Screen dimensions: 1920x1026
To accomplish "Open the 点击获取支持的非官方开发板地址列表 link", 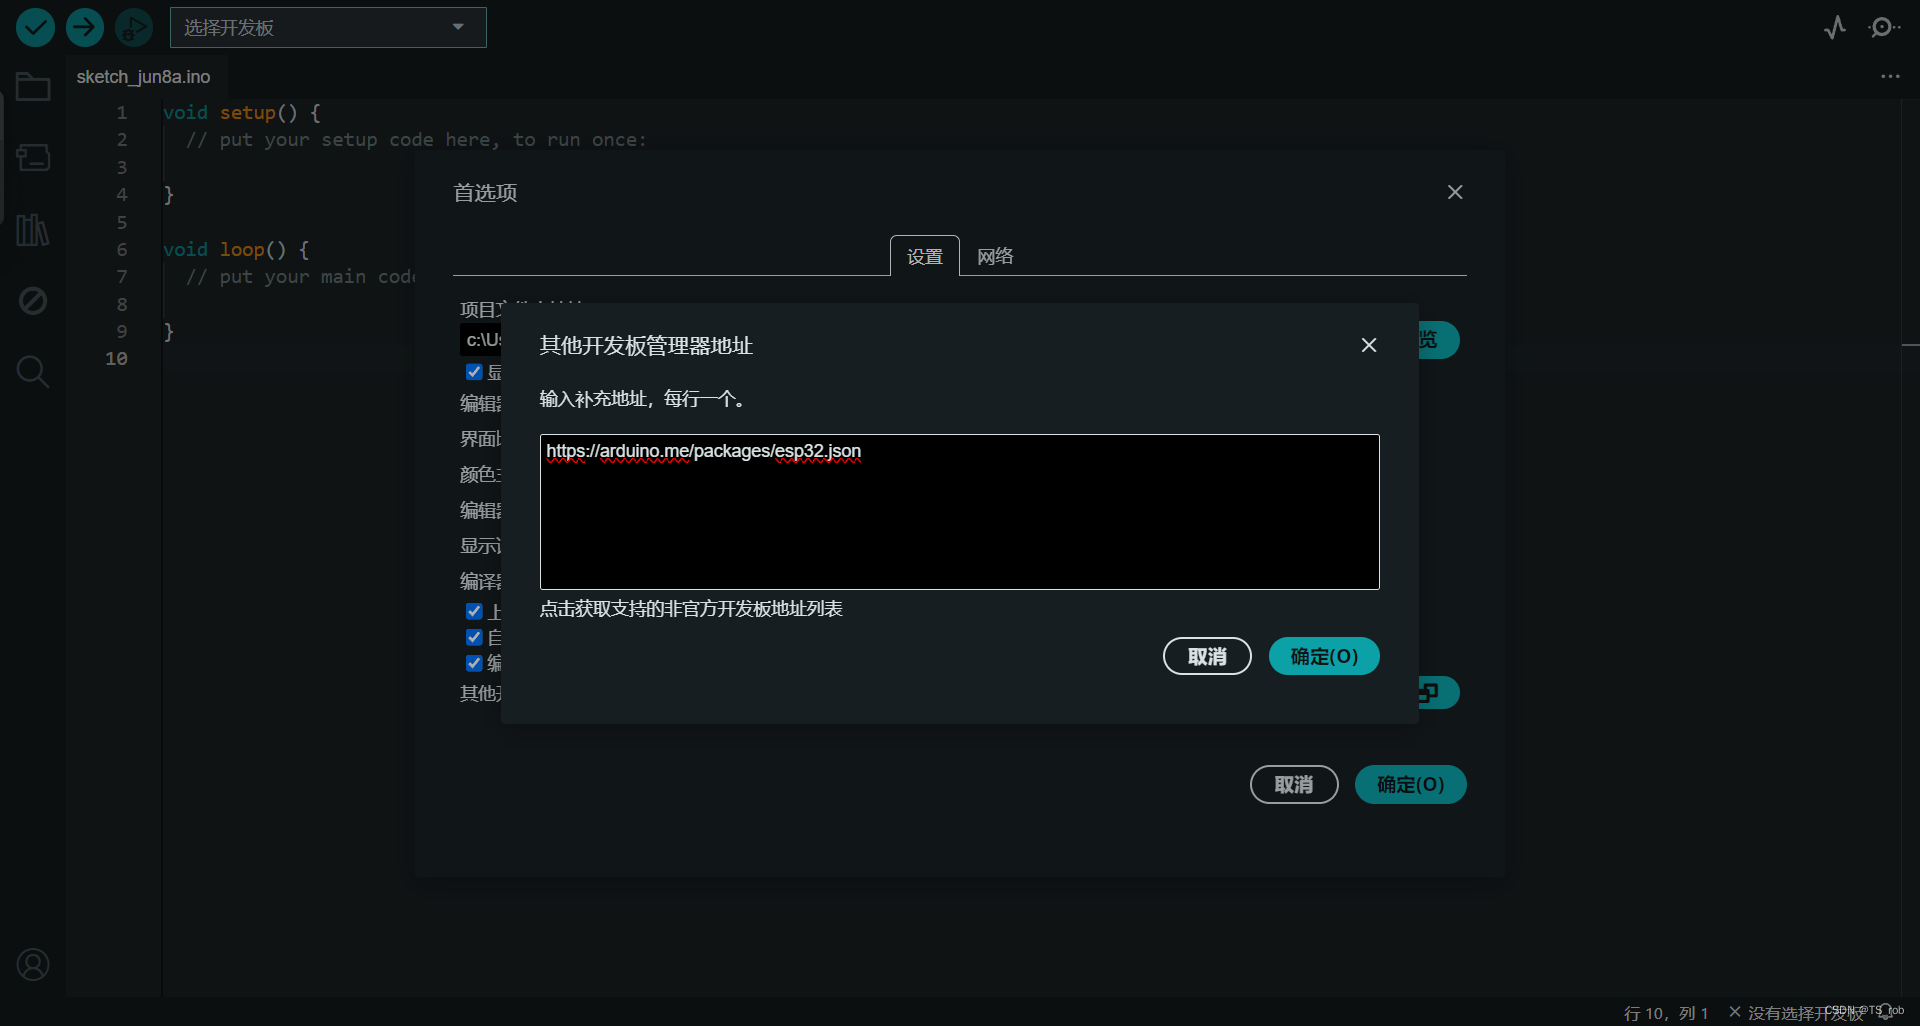I will (x=691, y=609).
